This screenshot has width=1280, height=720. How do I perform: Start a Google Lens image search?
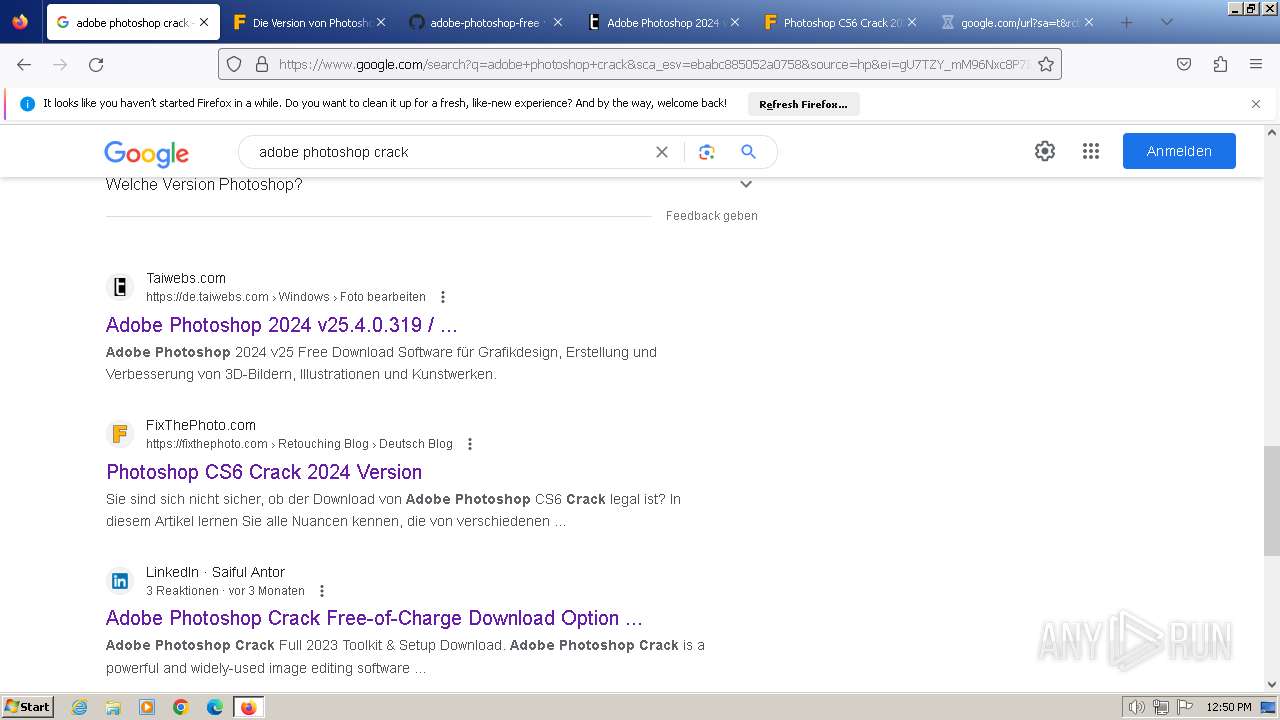707,152
